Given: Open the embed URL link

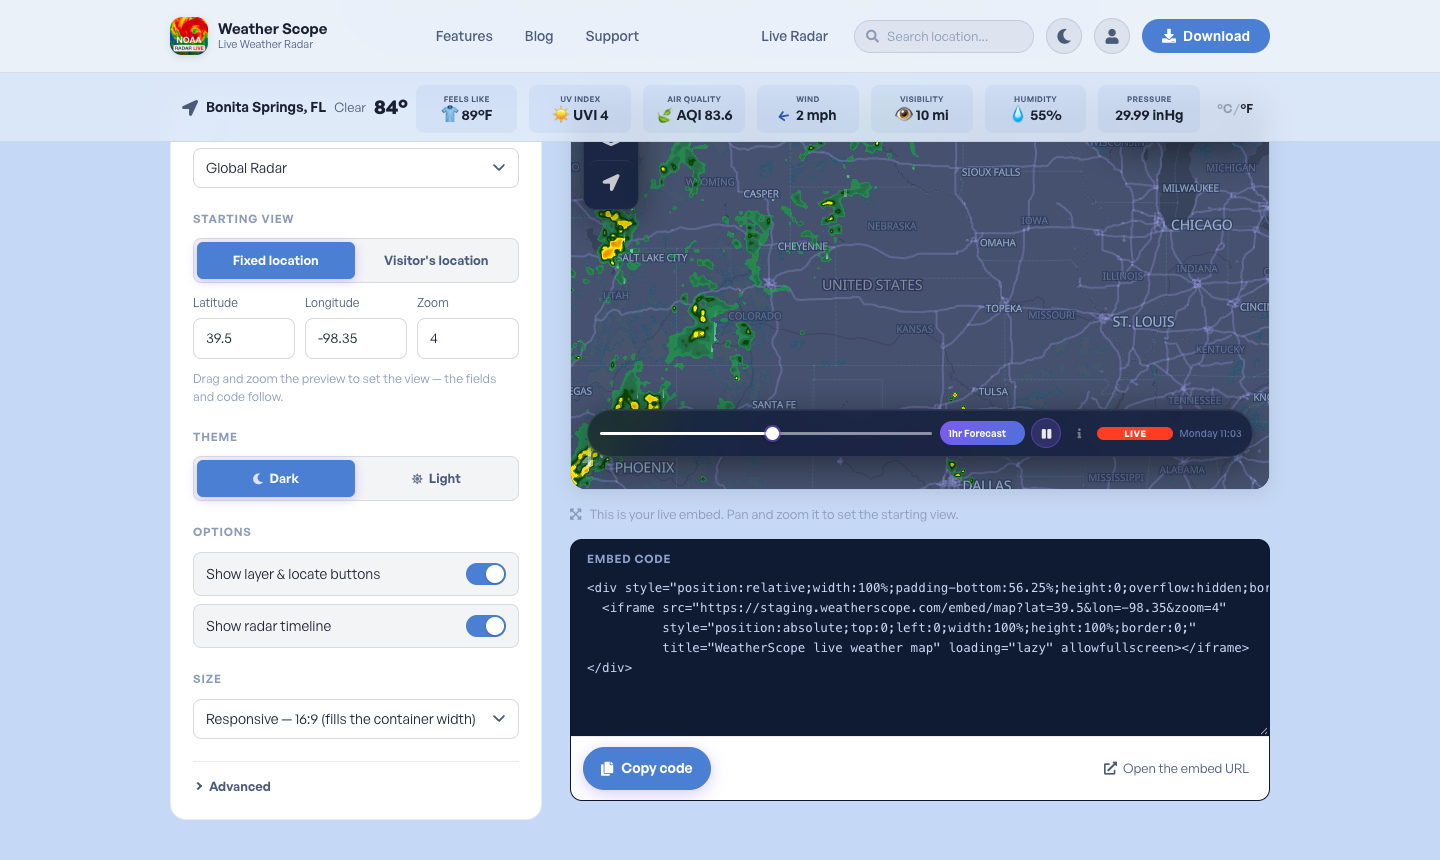Looking at the screenshot, I should (1176, 768).
